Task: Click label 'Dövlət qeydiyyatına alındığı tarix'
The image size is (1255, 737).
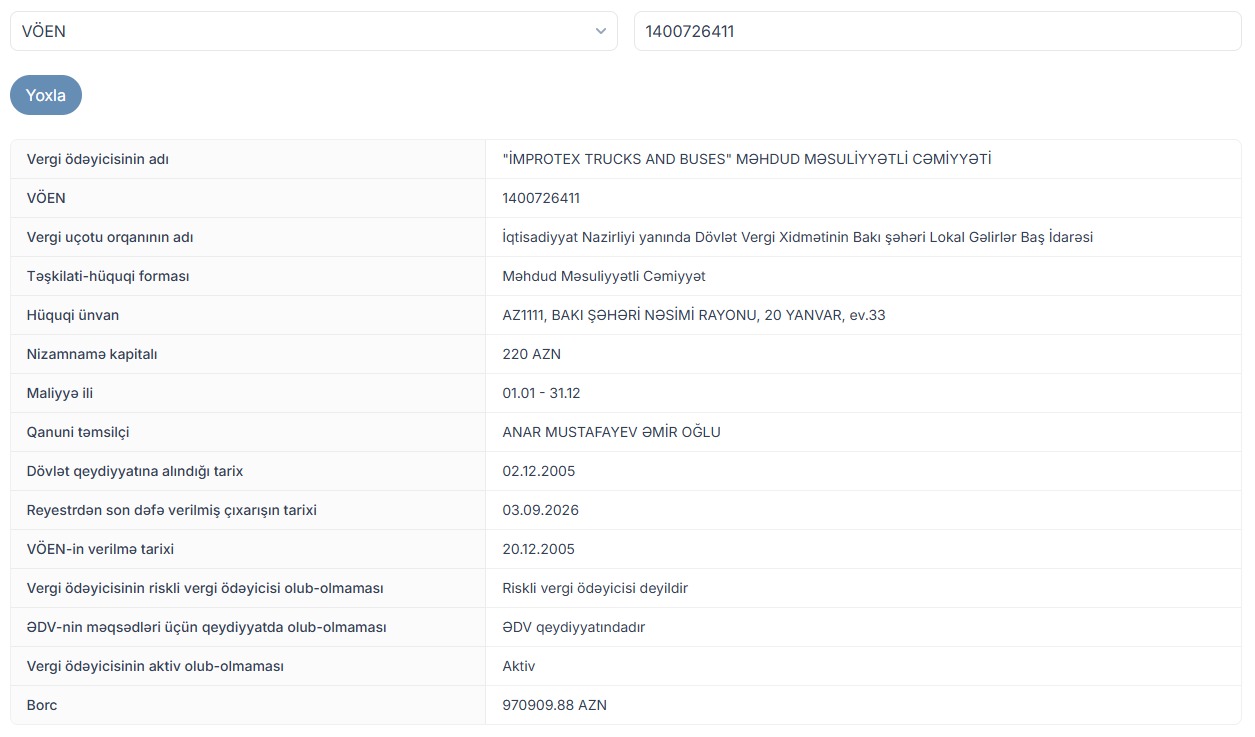Action: (135, 471)
